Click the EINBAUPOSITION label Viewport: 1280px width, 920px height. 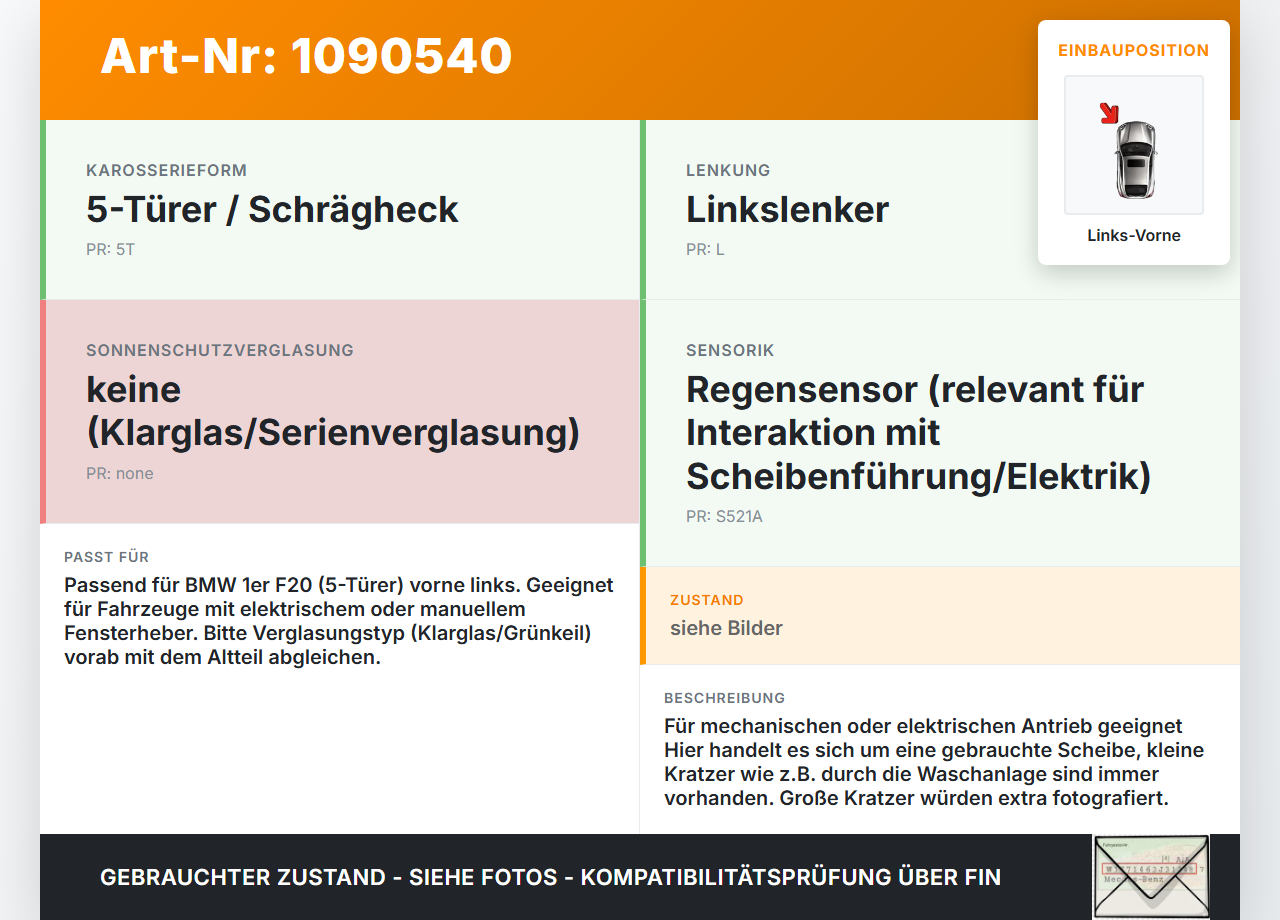(1134, 50)
